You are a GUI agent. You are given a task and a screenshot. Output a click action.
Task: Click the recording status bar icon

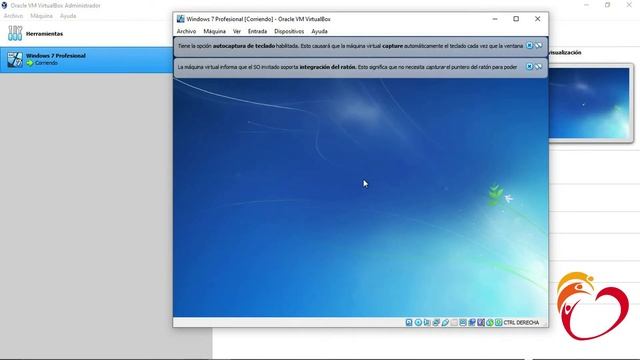point(472,322)
